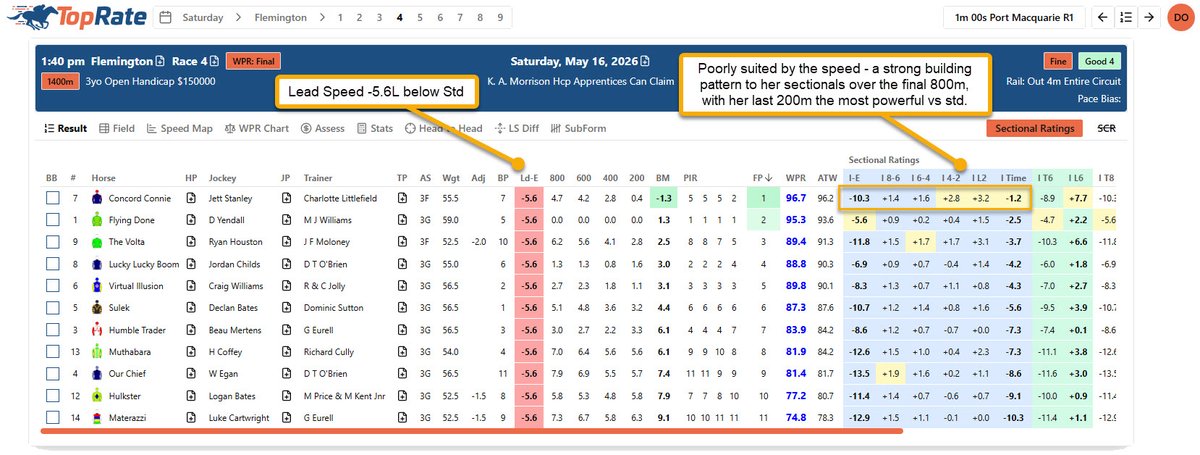This screenshot has height=455, width=1200.
Task: Open Flying Done horse profile icon
Action: (191, 219)
